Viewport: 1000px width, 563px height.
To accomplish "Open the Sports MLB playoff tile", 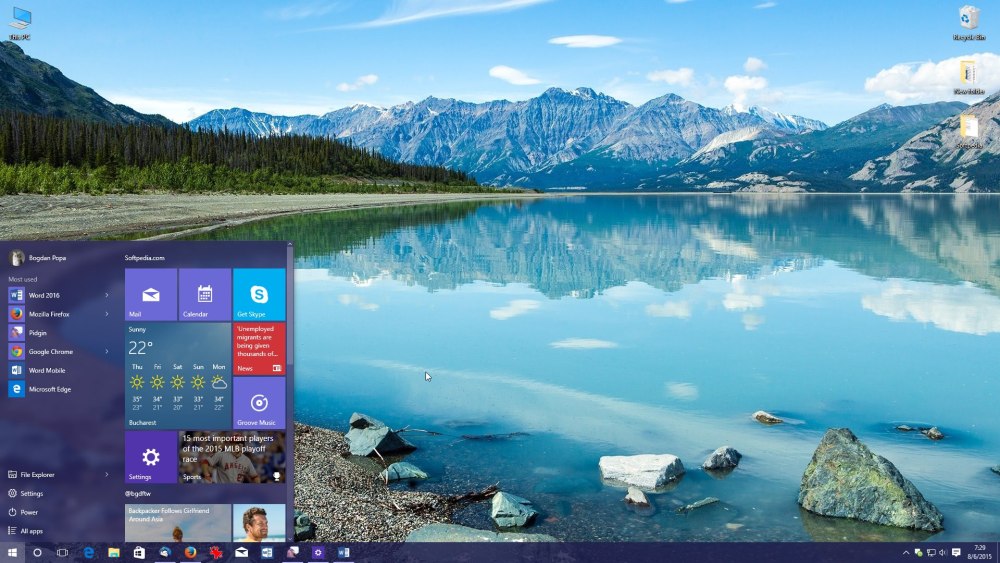I will pos(232,457).
